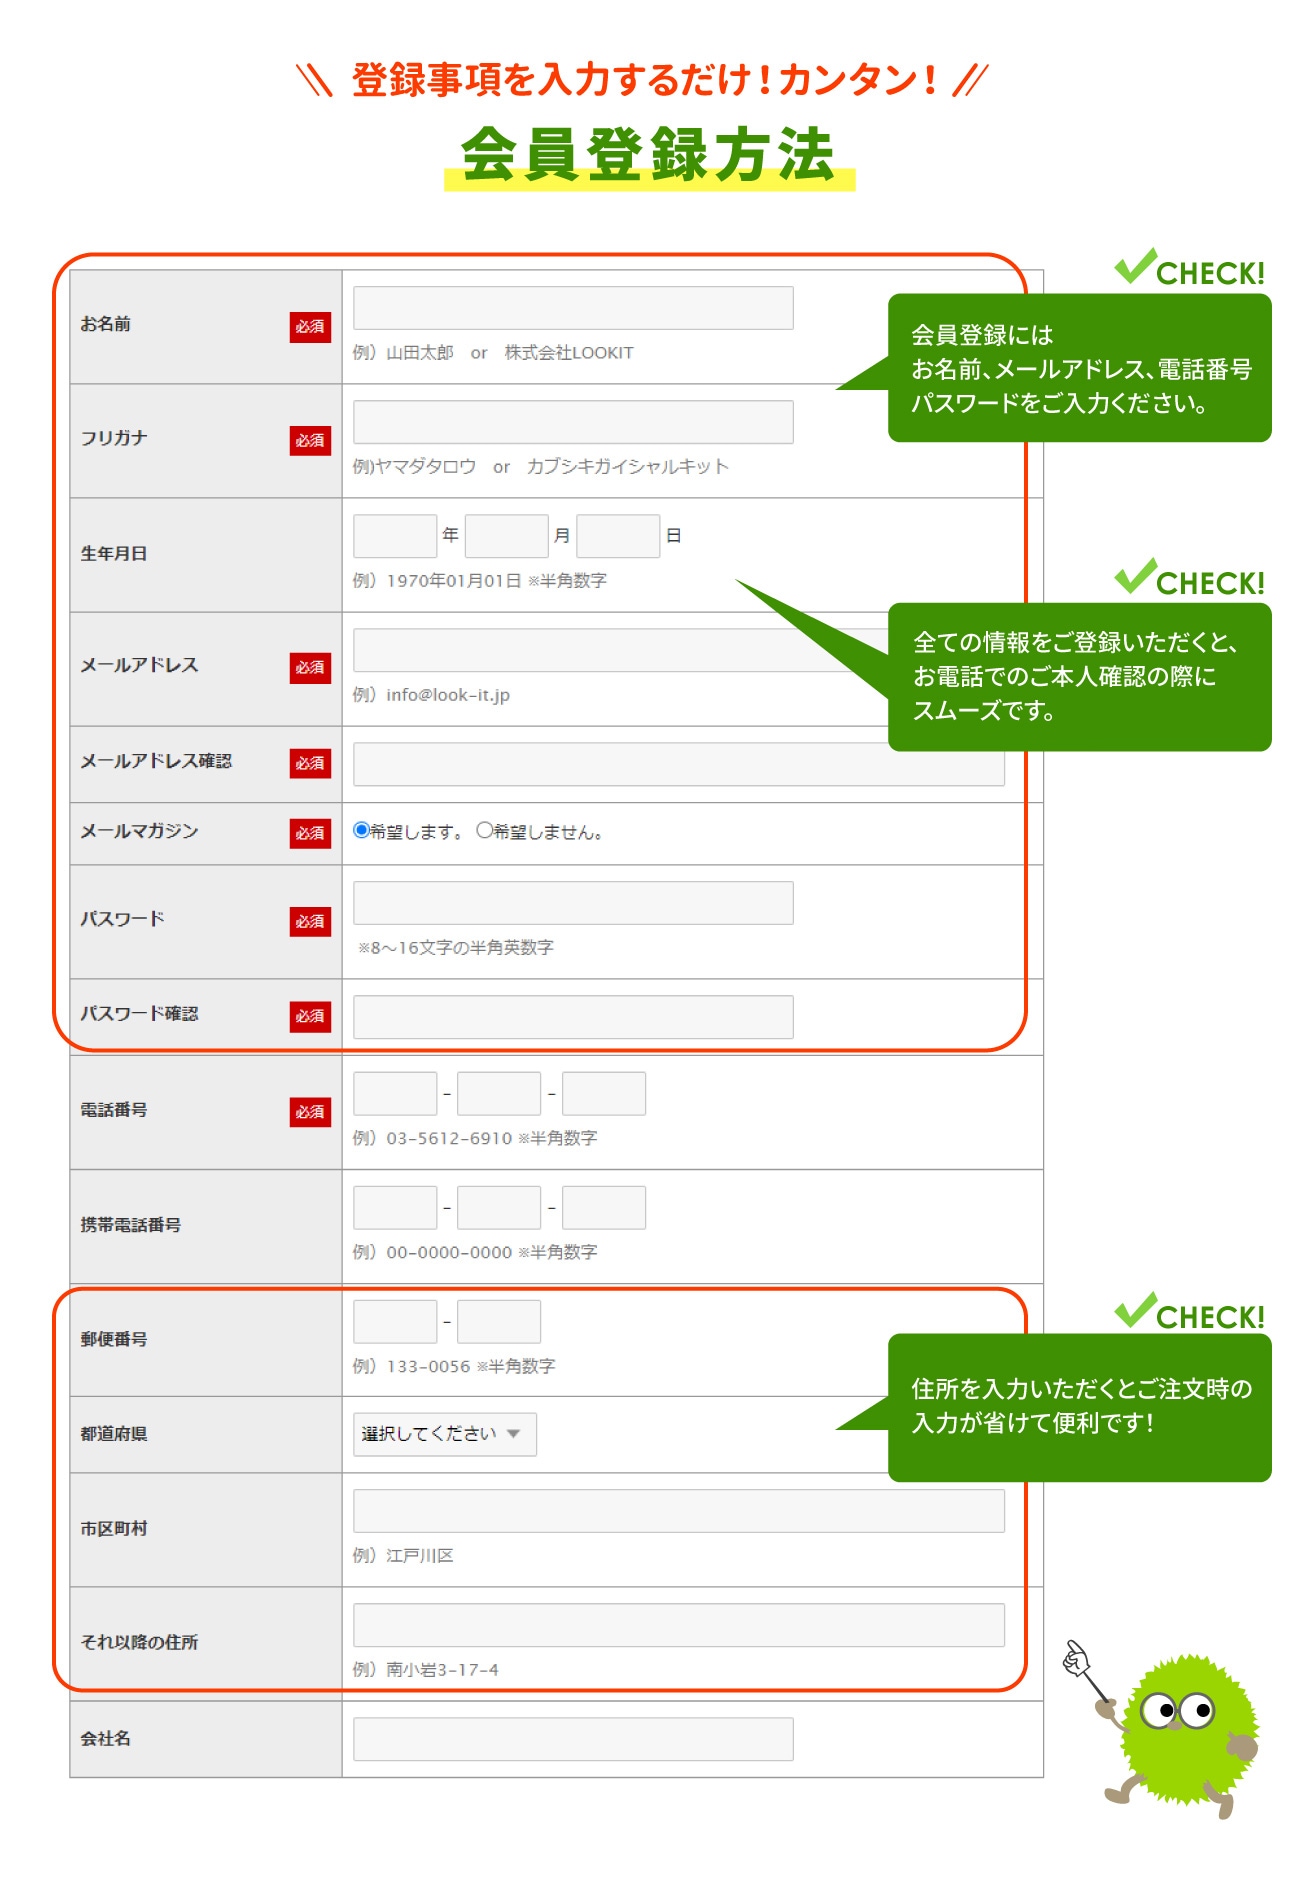Click the メールアドレス input field
The image size is (1300, 1880).
(x=620, y=650)
